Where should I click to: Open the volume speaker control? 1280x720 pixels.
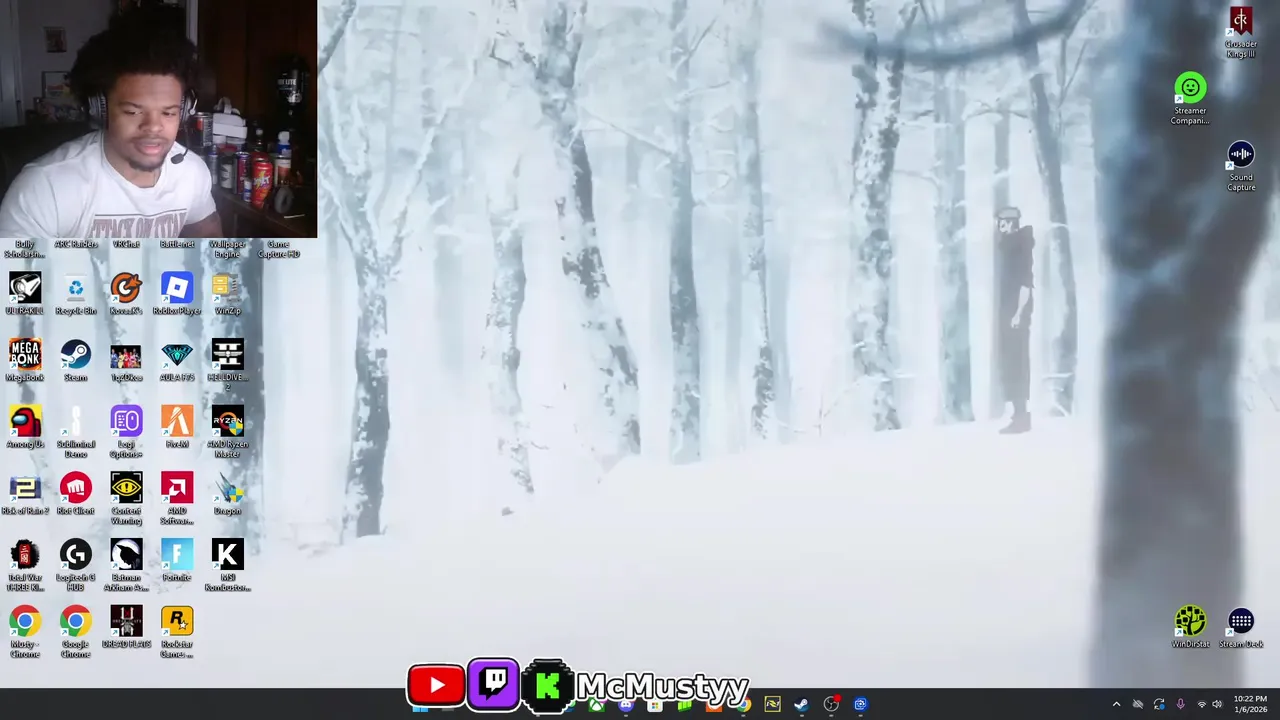click(1217, 704)
